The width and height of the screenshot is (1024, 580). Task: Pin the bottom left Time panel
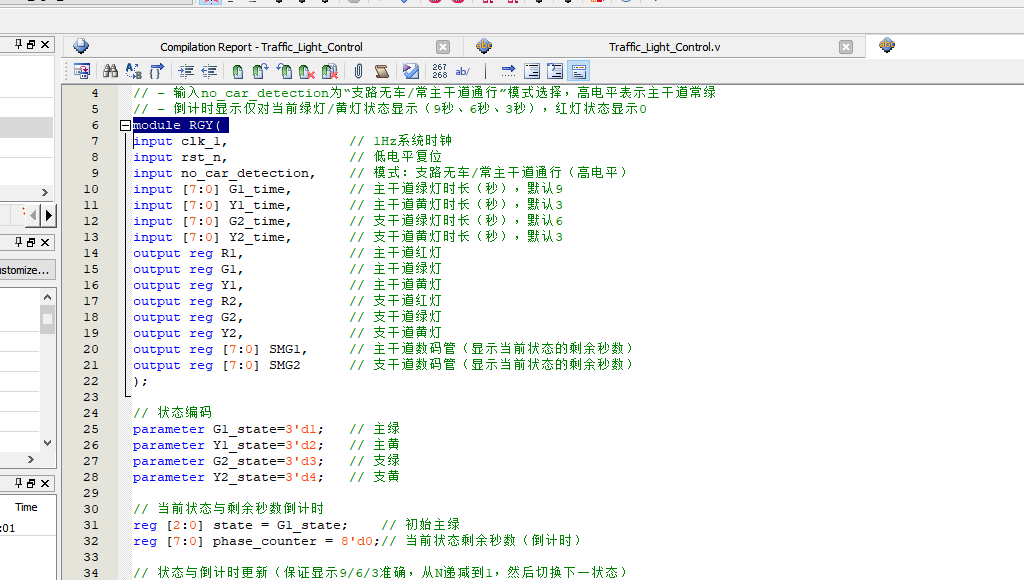tap(18, 483)
